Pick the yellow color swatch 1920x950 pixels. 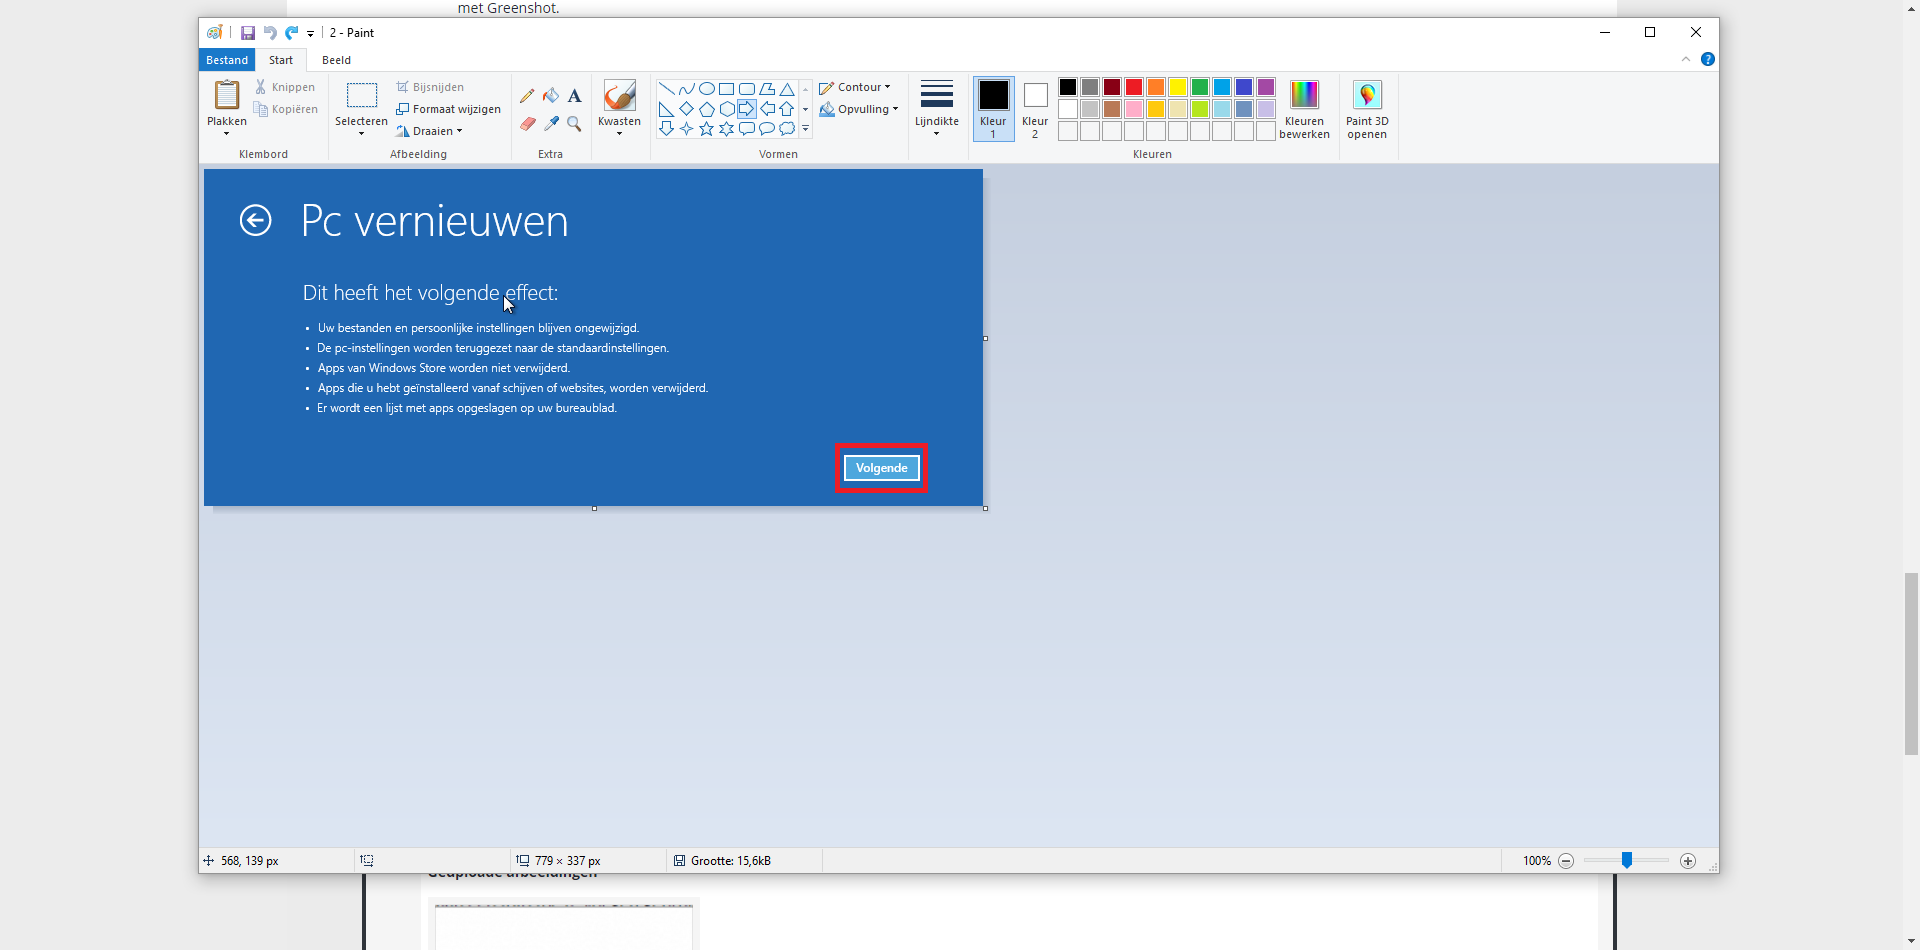tap(1178, 87)
